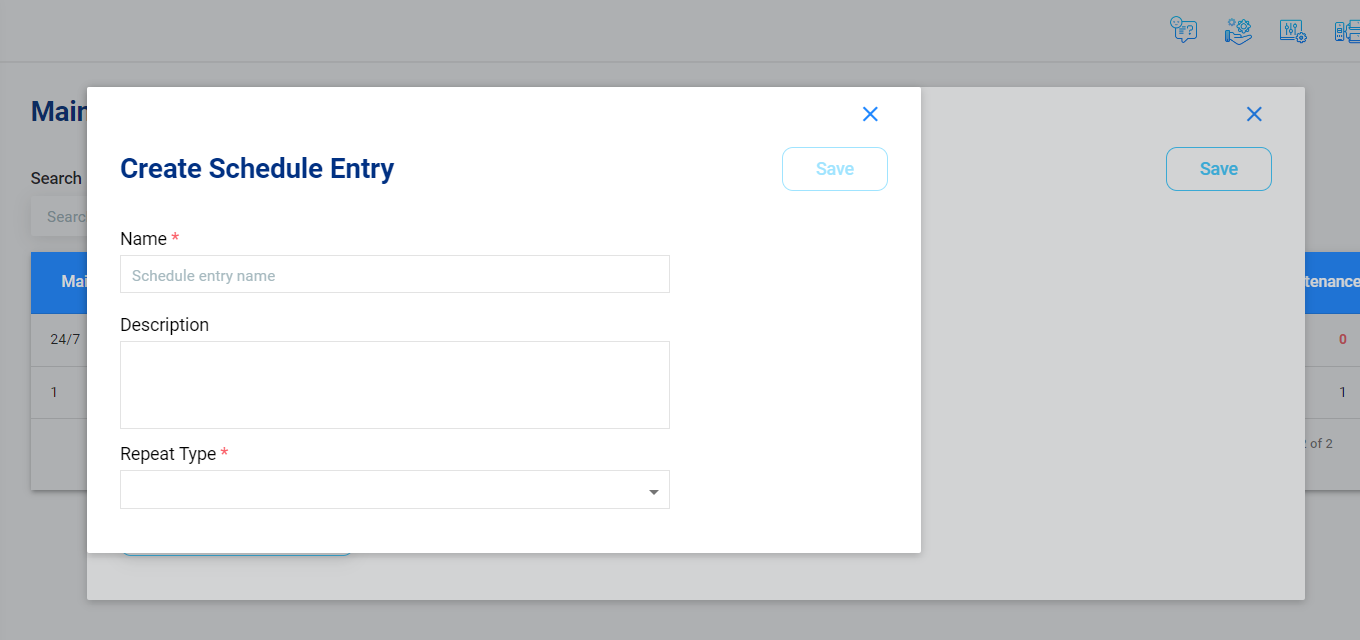1360x640 pixels.
Task: Click the background panel Save button
Action: pos(1219,169)
